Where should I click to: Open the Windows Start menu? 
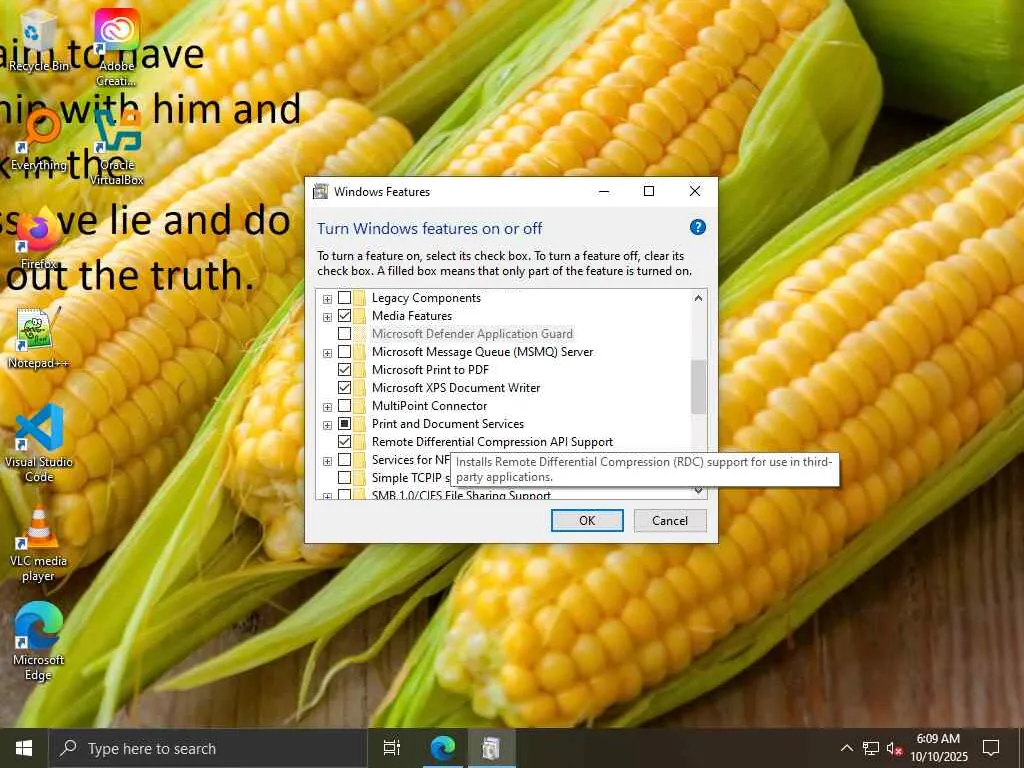pyautogui.click(x=24, y=748)
